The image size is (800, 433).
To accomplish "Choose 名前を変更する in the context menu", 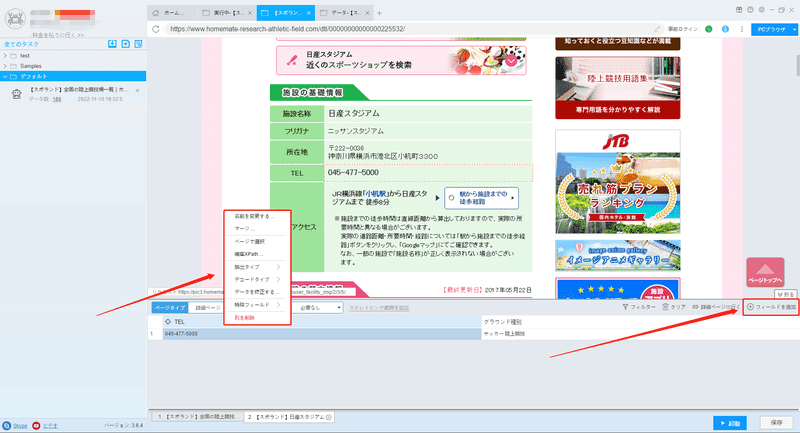I will click(x=254, y=216).
